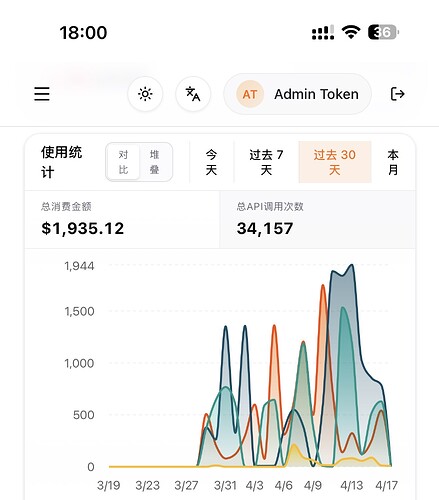This screenshot has height=500, width=439.
Task: Select the 过去 7 天 tab
Action: tap(266, 162)
